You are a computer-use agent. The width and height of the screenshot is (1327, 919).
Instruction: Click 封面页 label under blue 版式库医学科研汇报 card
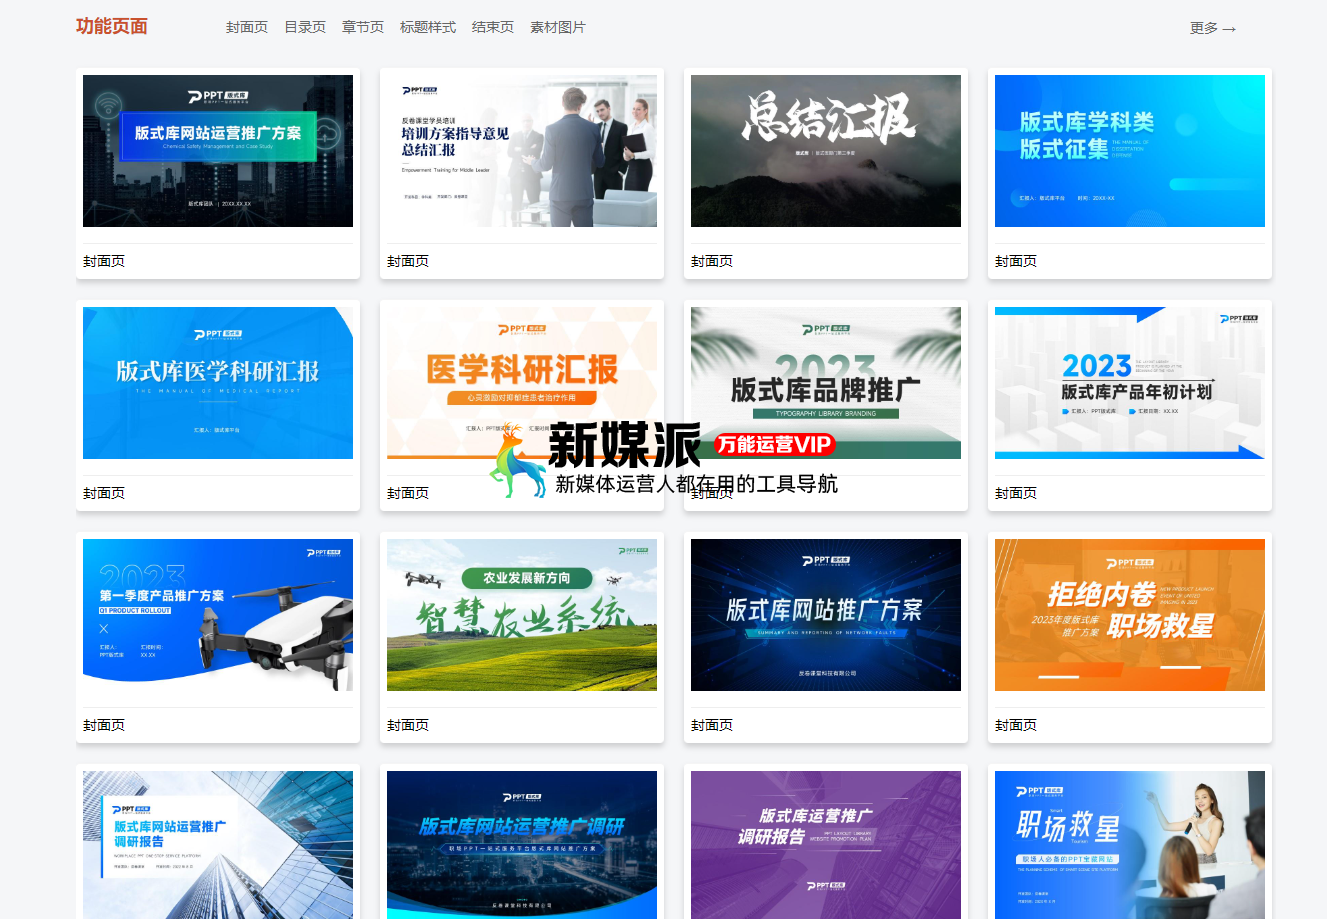click(x=104, y=493)
